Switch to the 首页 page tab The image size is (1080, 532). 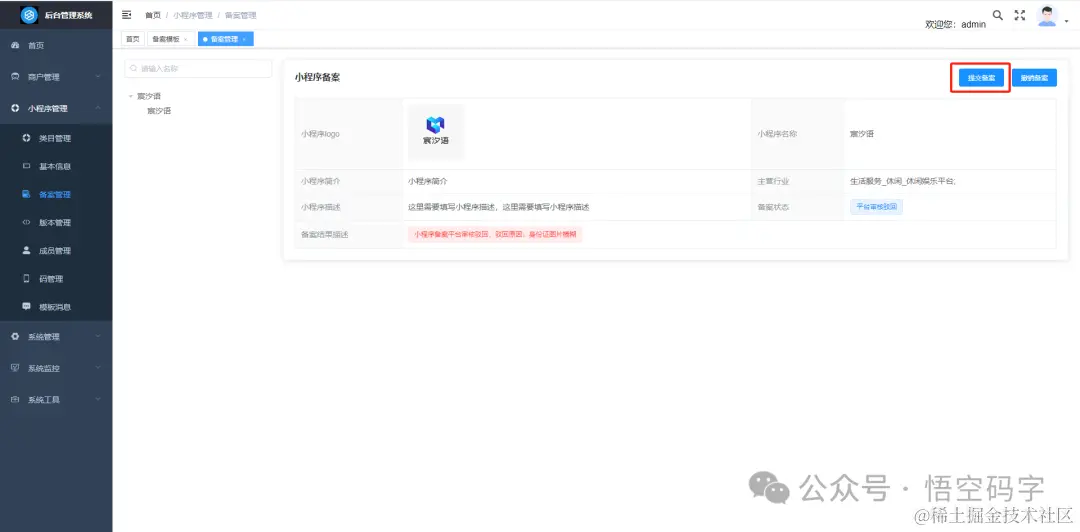[132, 39]
